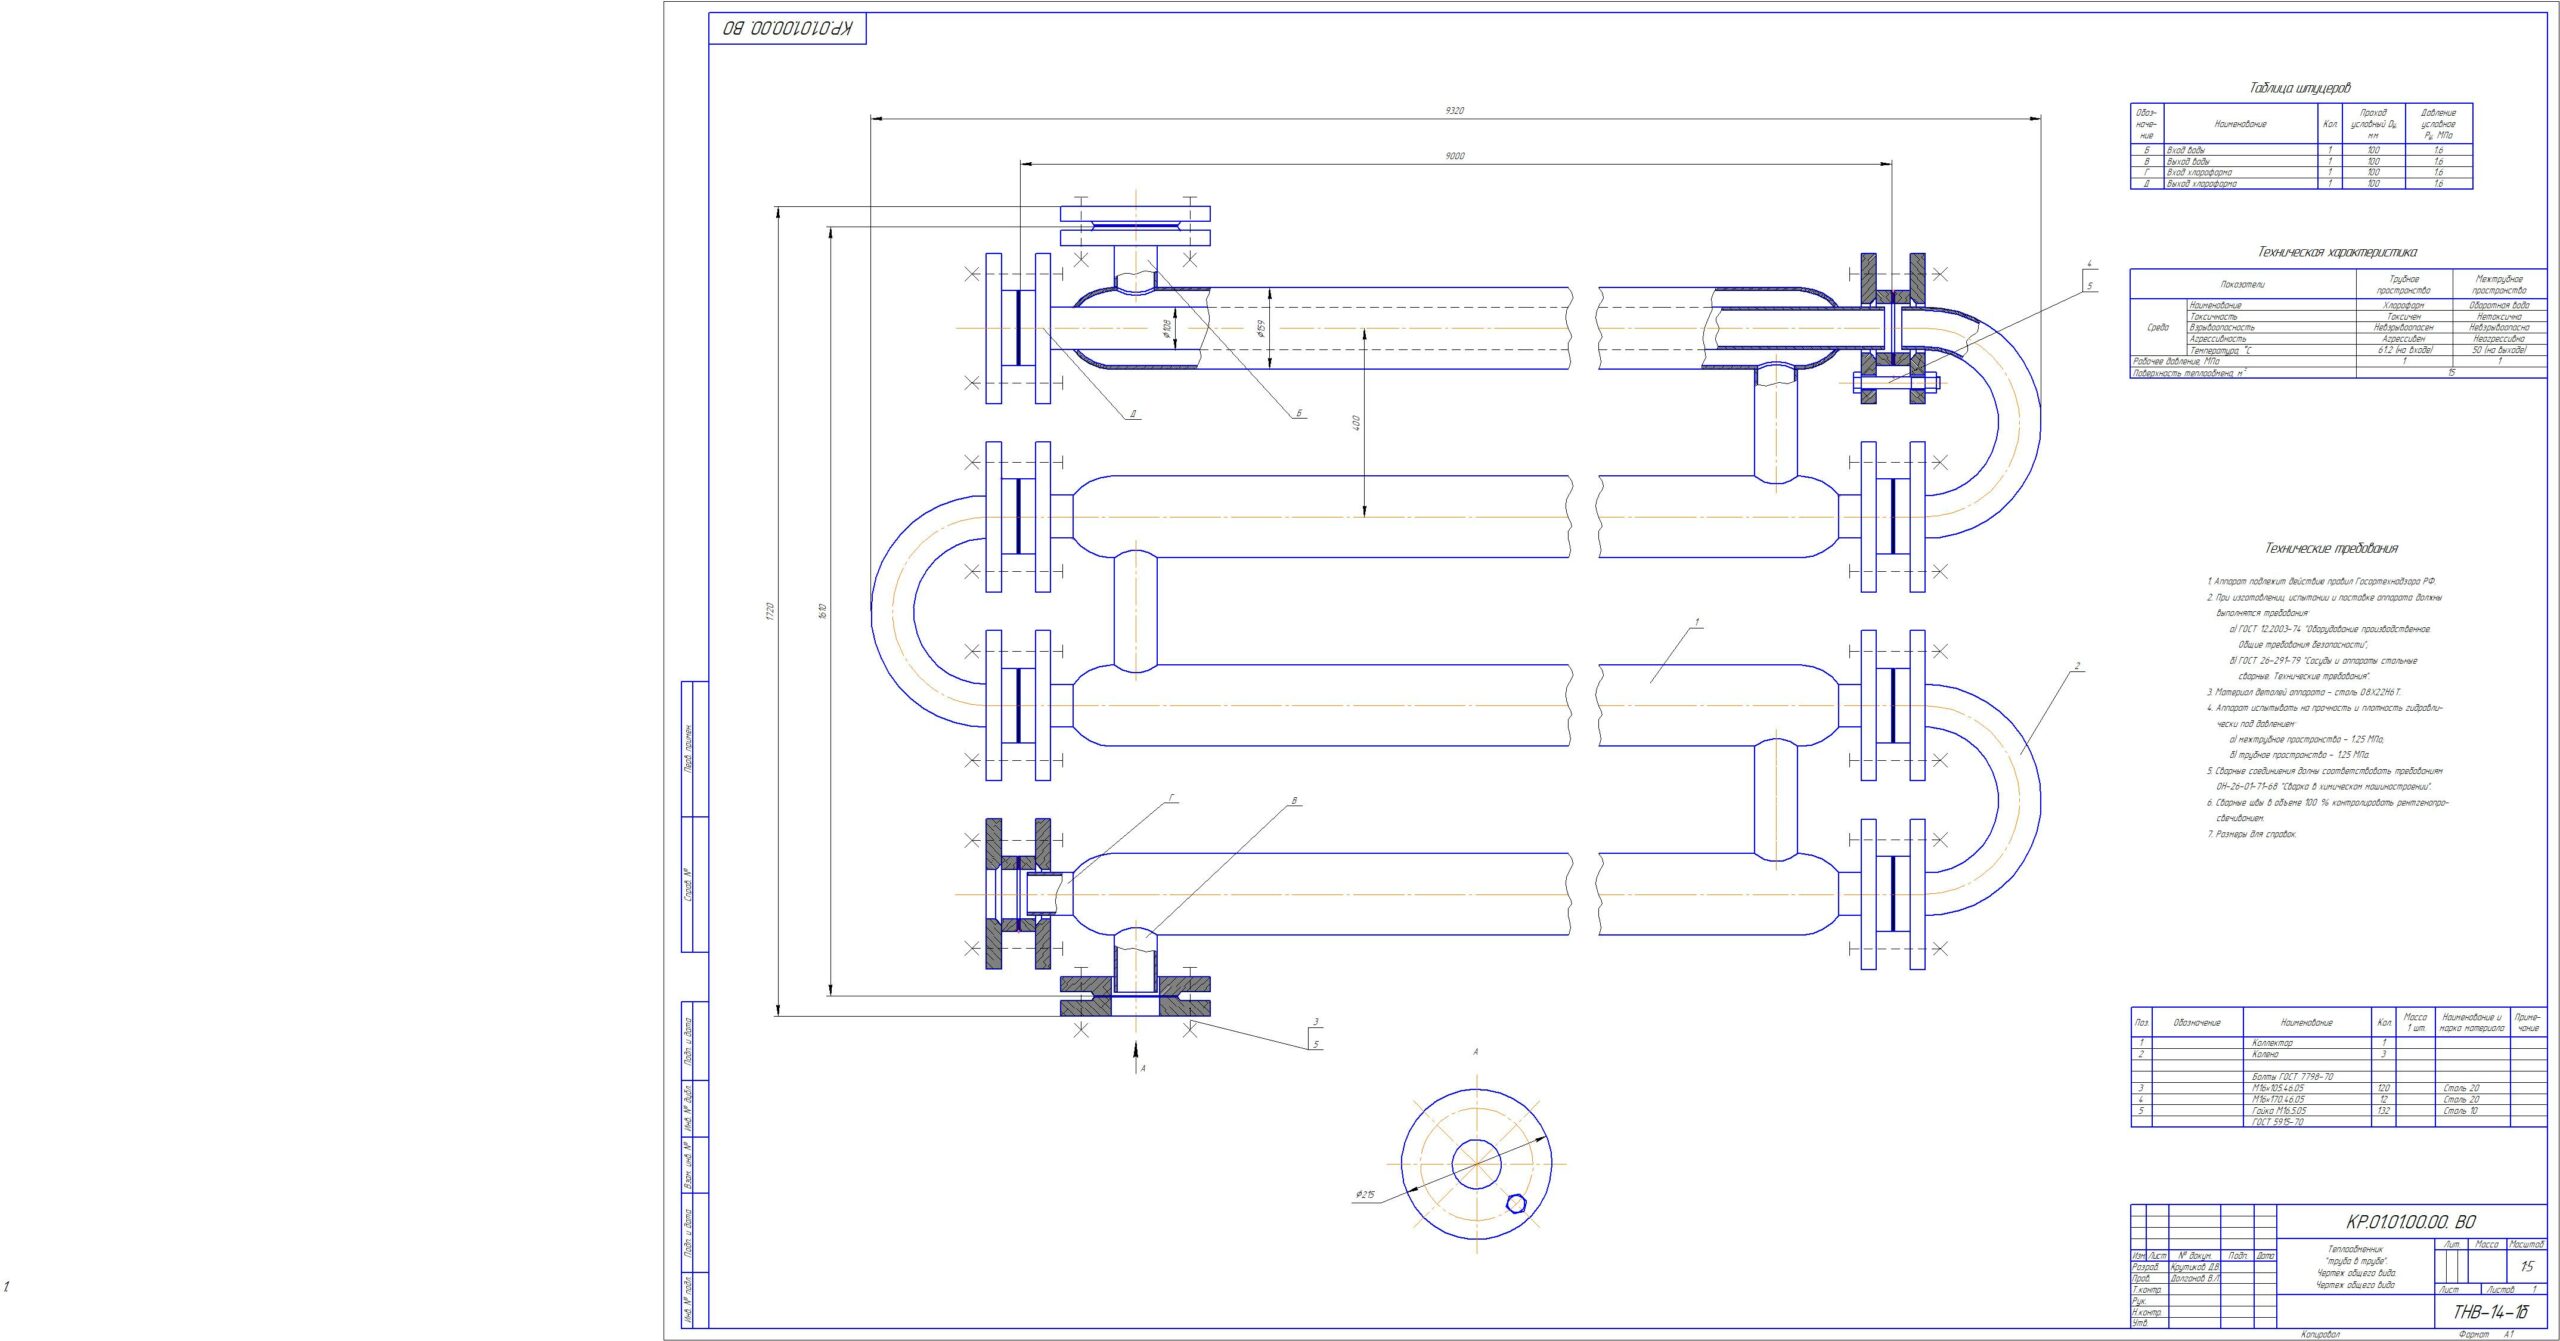Click the 'ТНВ-14-1б' group label
The width and height of the screenshot is (2560, 1341).
click(2490, 1312)
